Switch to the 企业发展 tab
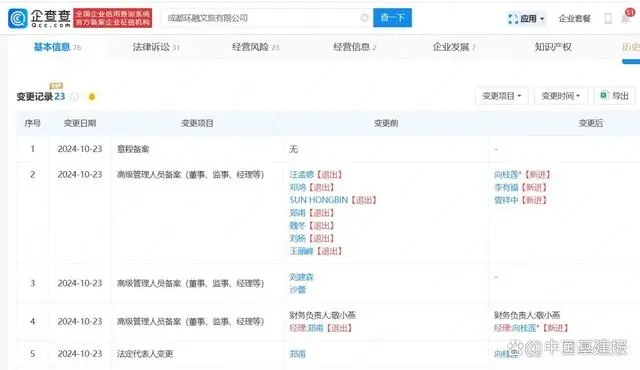The width and height of the screenshot is (640, 370). coord(454,47)
